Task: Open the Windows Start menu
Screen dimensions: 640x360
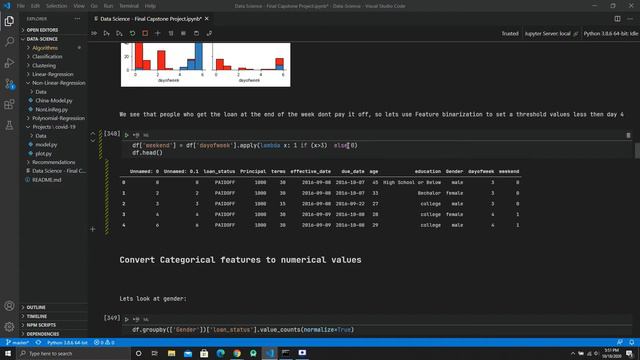Action: (8, 353)
